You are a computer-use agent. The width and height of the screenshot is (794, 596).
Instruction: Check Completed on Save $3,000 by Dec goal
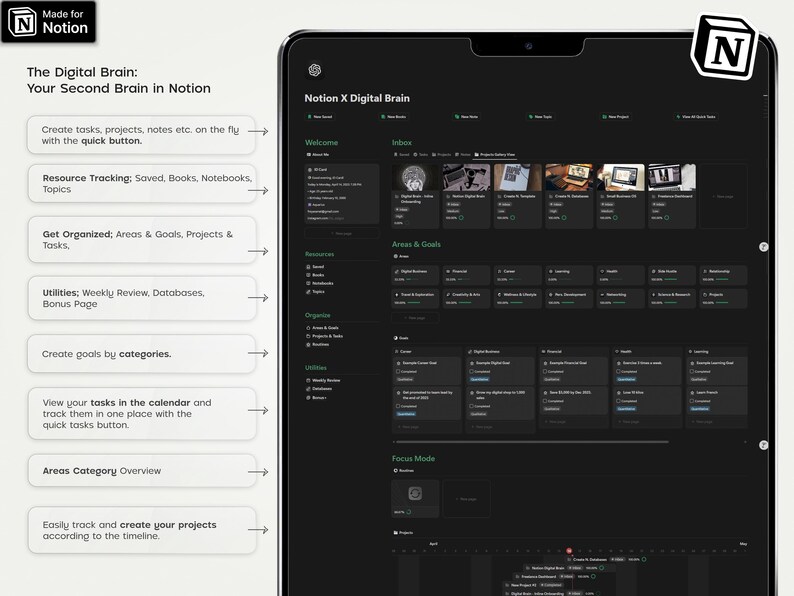tap(545, 401)
